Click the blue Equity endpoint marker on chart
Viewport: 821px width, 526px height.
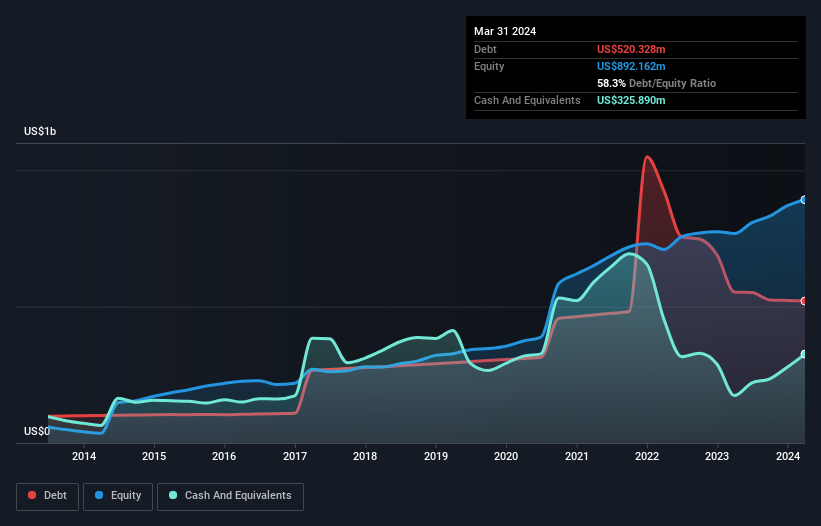click(804, 200)
